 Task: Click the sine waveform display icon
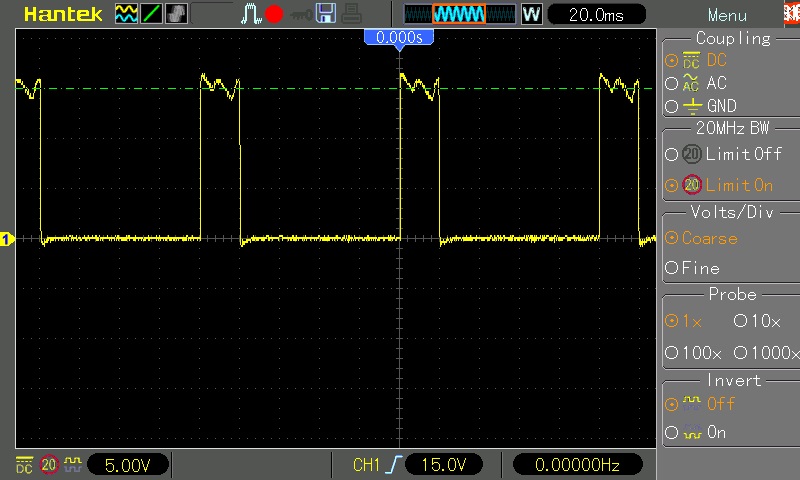tap(125, 14)
